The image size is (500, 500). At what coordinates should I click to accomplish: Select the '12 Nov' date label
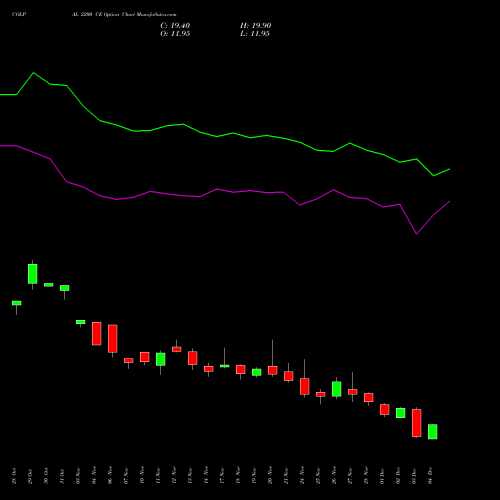(174, 475)
